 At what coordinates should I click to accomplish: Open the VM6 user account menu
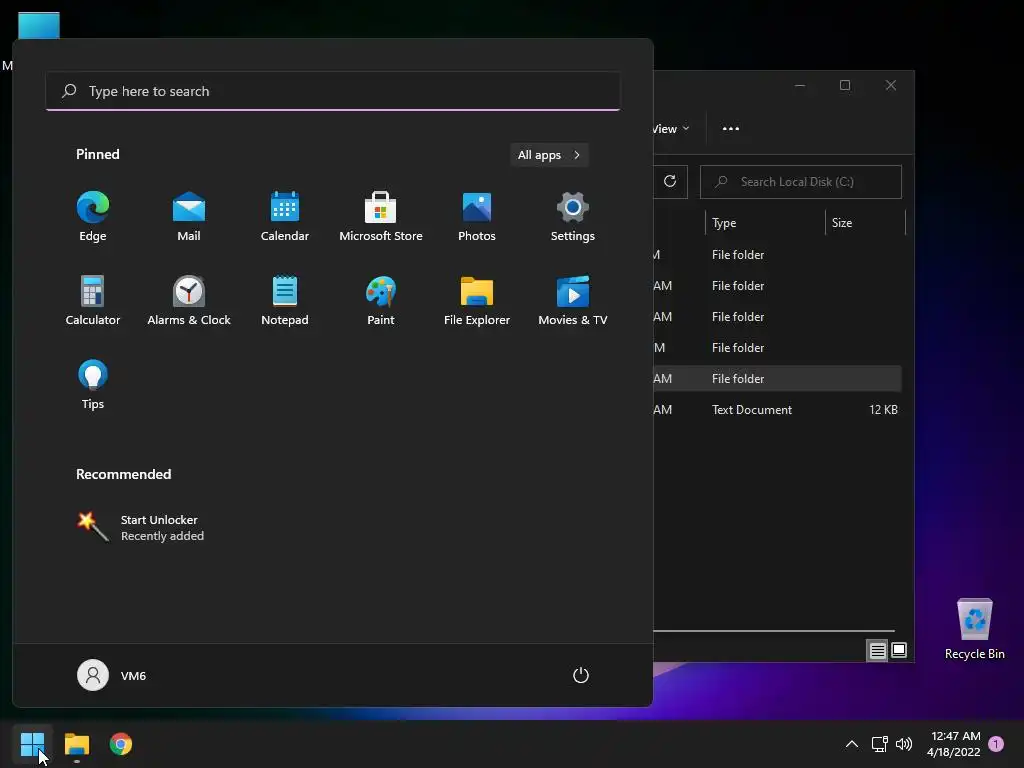point(112,675)
